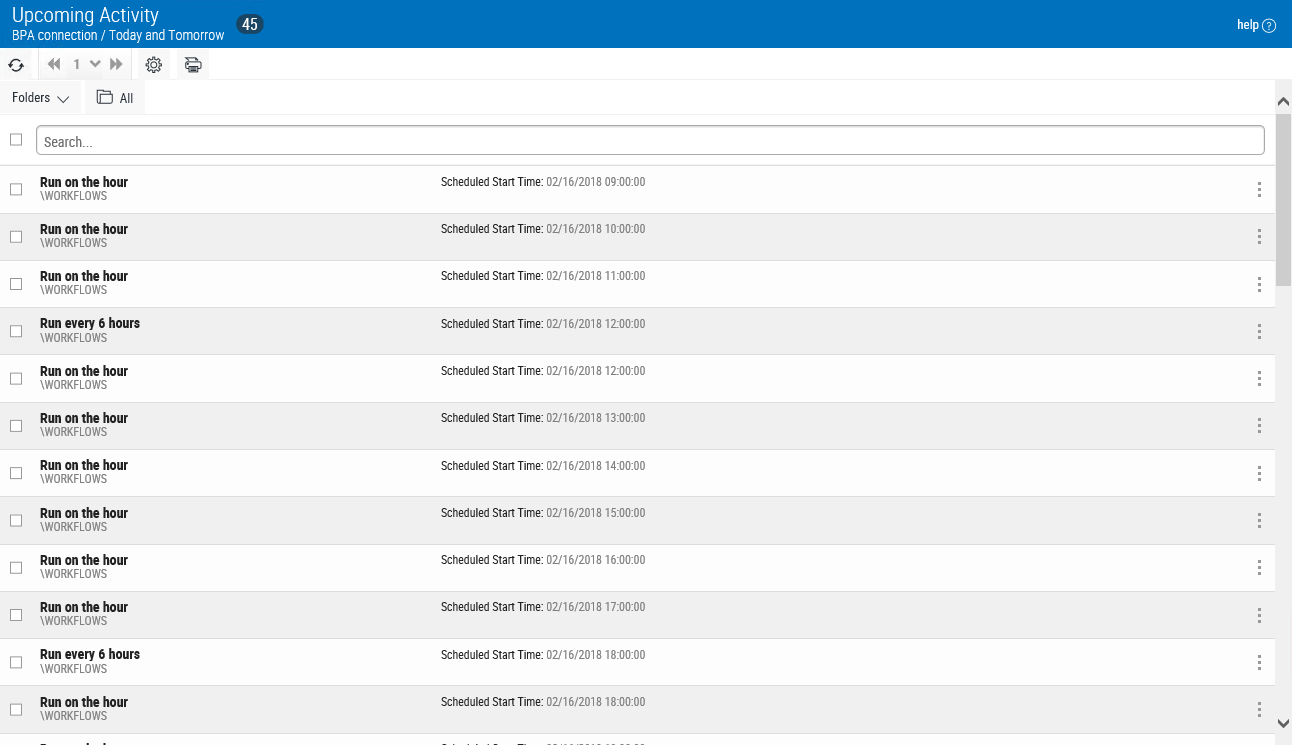The height and width of the screenshot is (745, 1292).
Task: Click the vertical scrollbar thumb
Action: (x=1283, y=200)
